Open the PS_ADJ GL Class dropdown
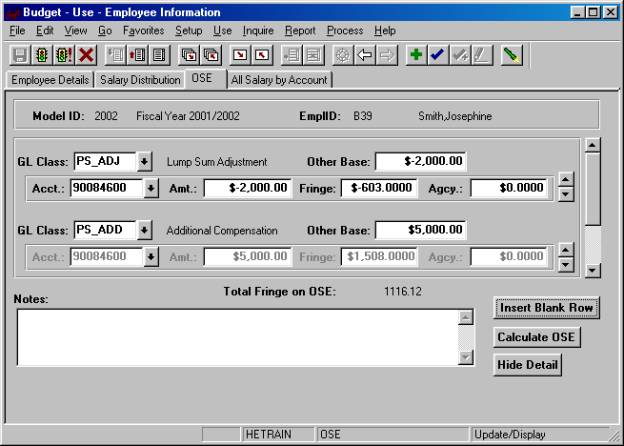This screenshot has height=446, width=624. (x=144, y=161)
